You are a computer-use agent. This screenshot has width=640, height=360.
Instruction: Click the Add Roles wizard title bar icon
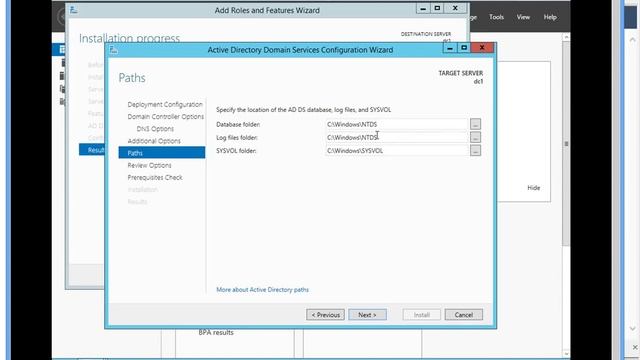[x=73, y=10]
